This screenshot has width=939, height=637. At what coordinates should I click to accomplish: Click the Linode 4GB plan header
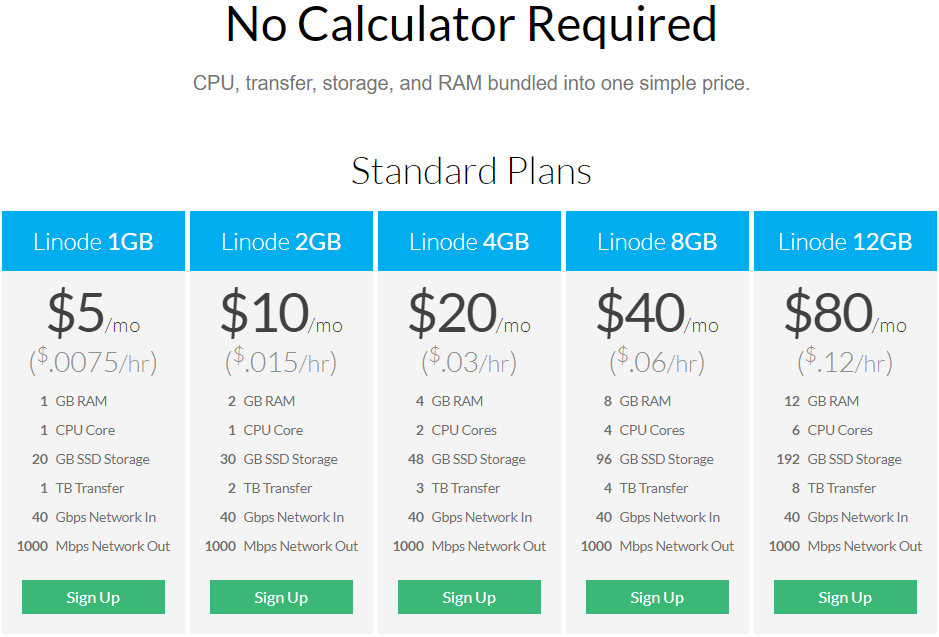click(x=469, y=241)
